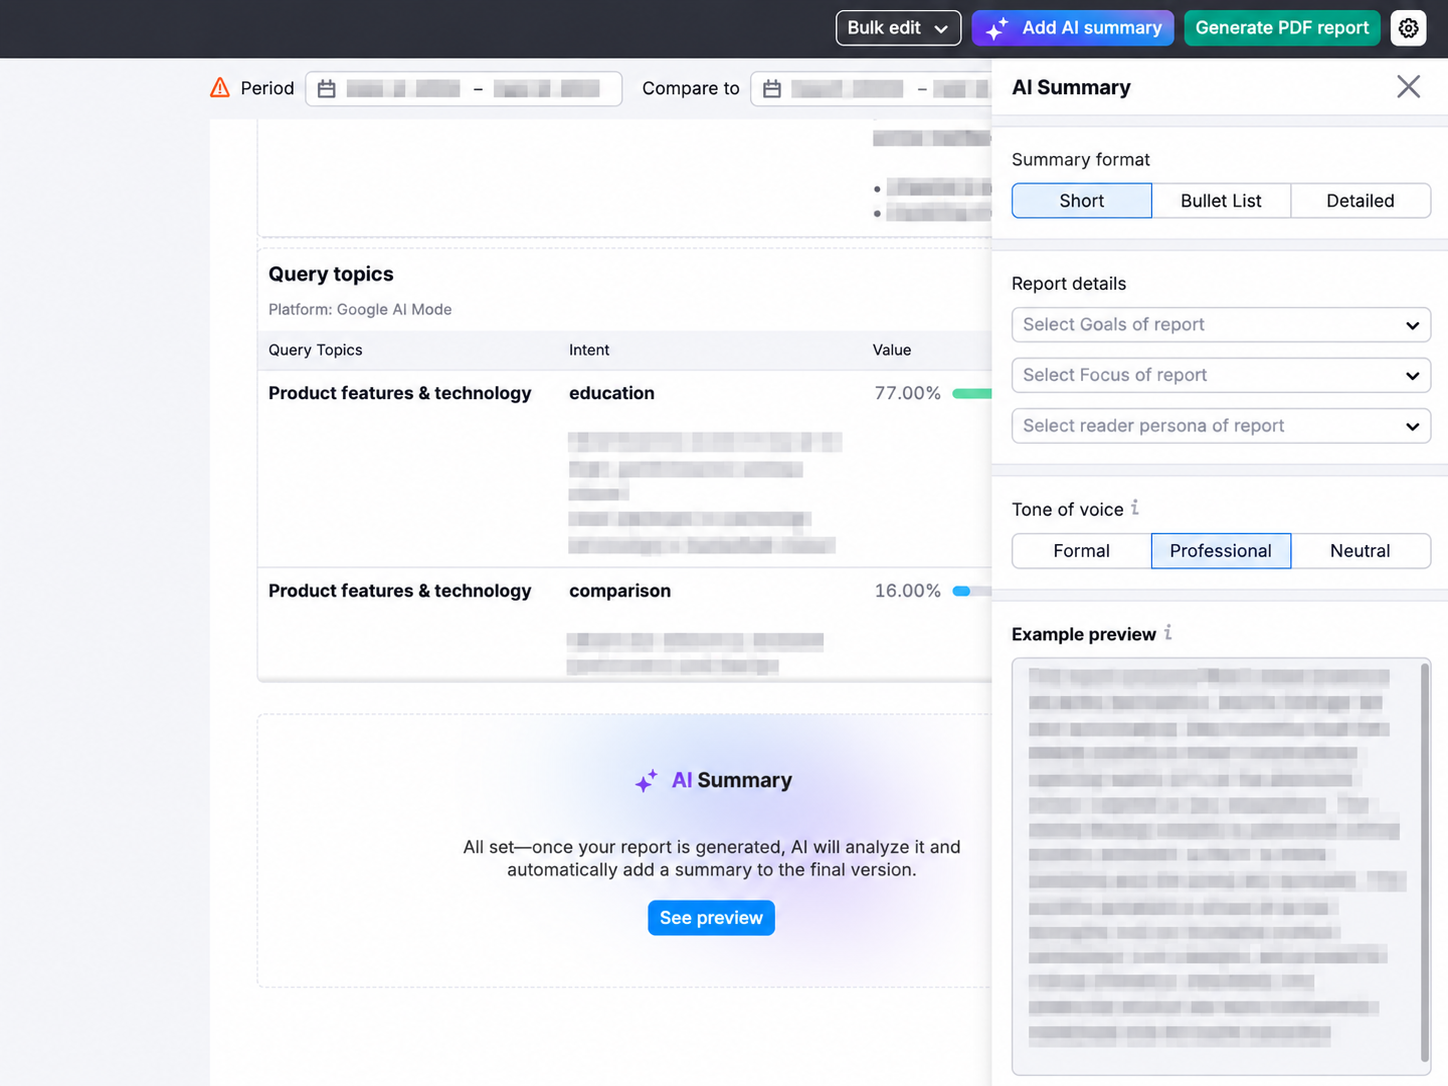
Task: Open Select Goals of report dropdown
Action: 1221,325
